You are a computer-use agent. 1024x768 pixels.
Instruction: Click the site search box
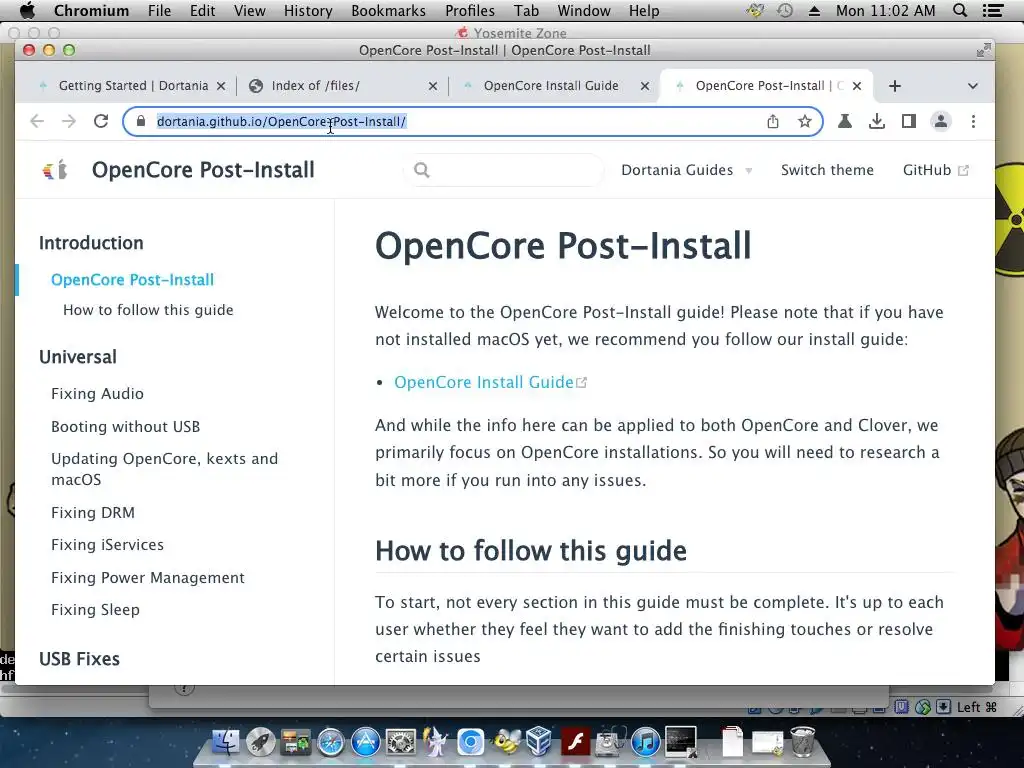(504, 170)
